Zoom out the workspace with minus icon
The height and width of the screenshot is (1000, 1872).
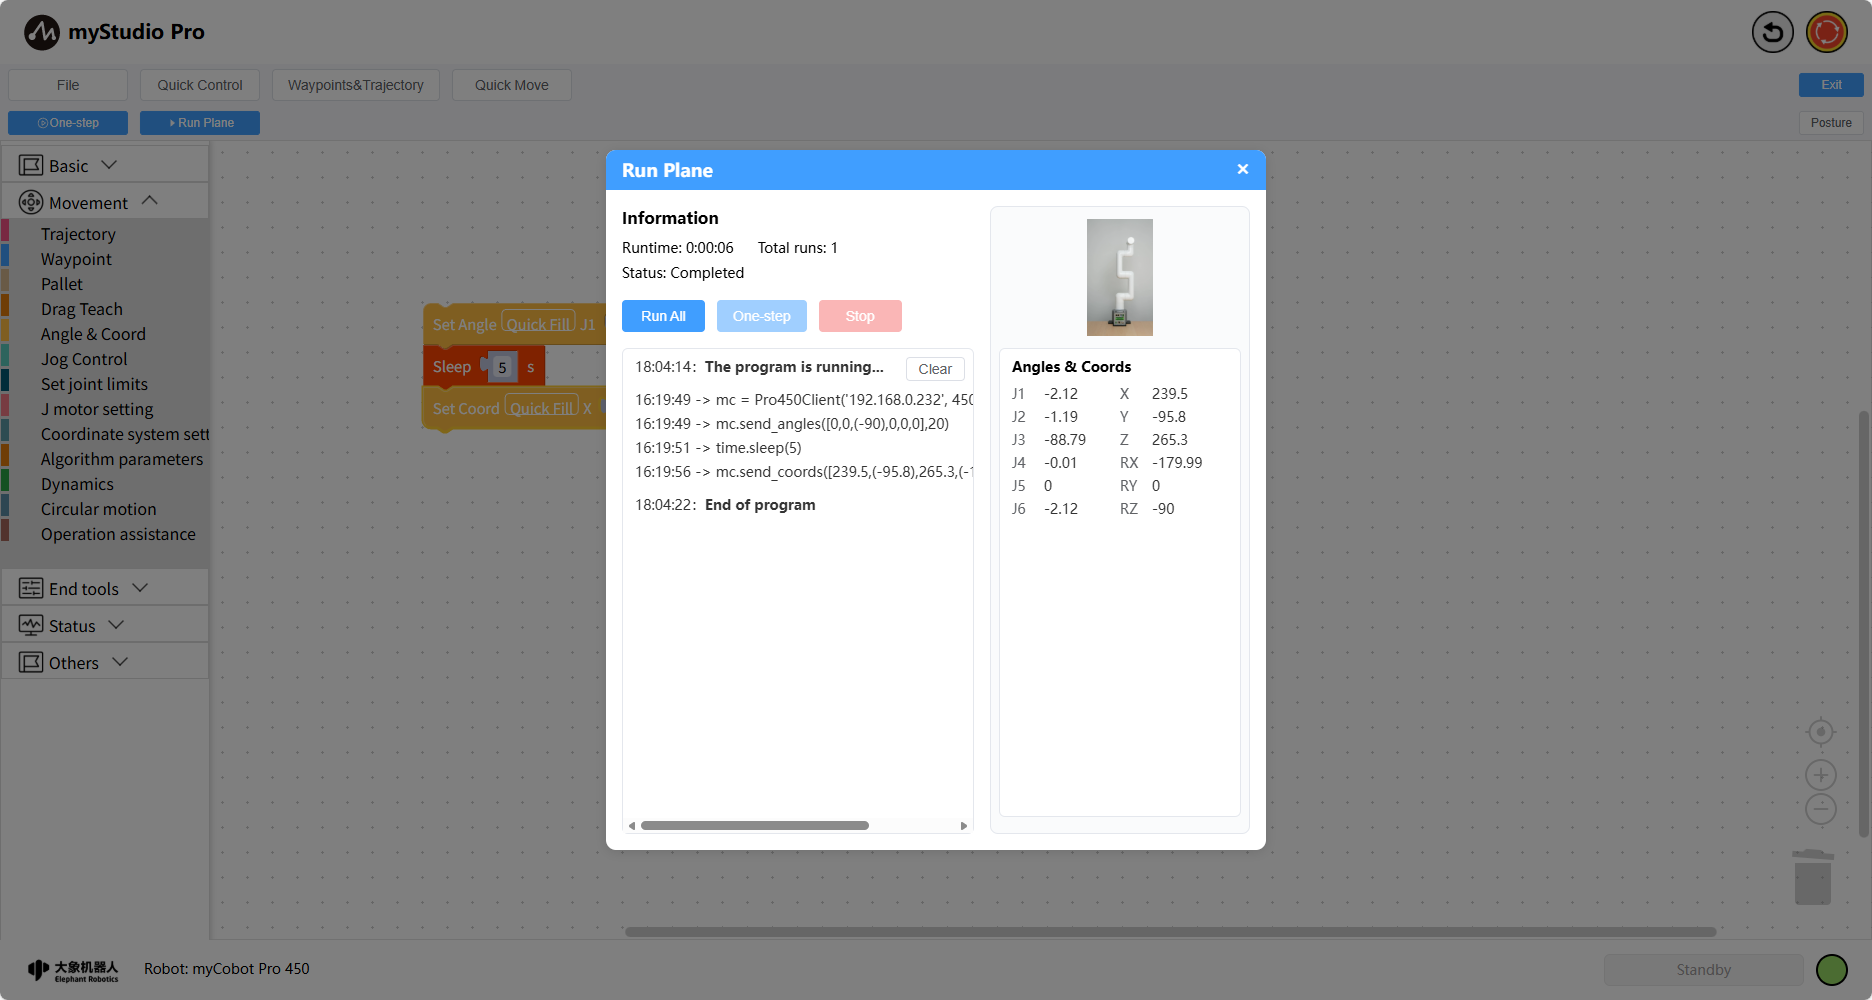(x=1821, y=809)
